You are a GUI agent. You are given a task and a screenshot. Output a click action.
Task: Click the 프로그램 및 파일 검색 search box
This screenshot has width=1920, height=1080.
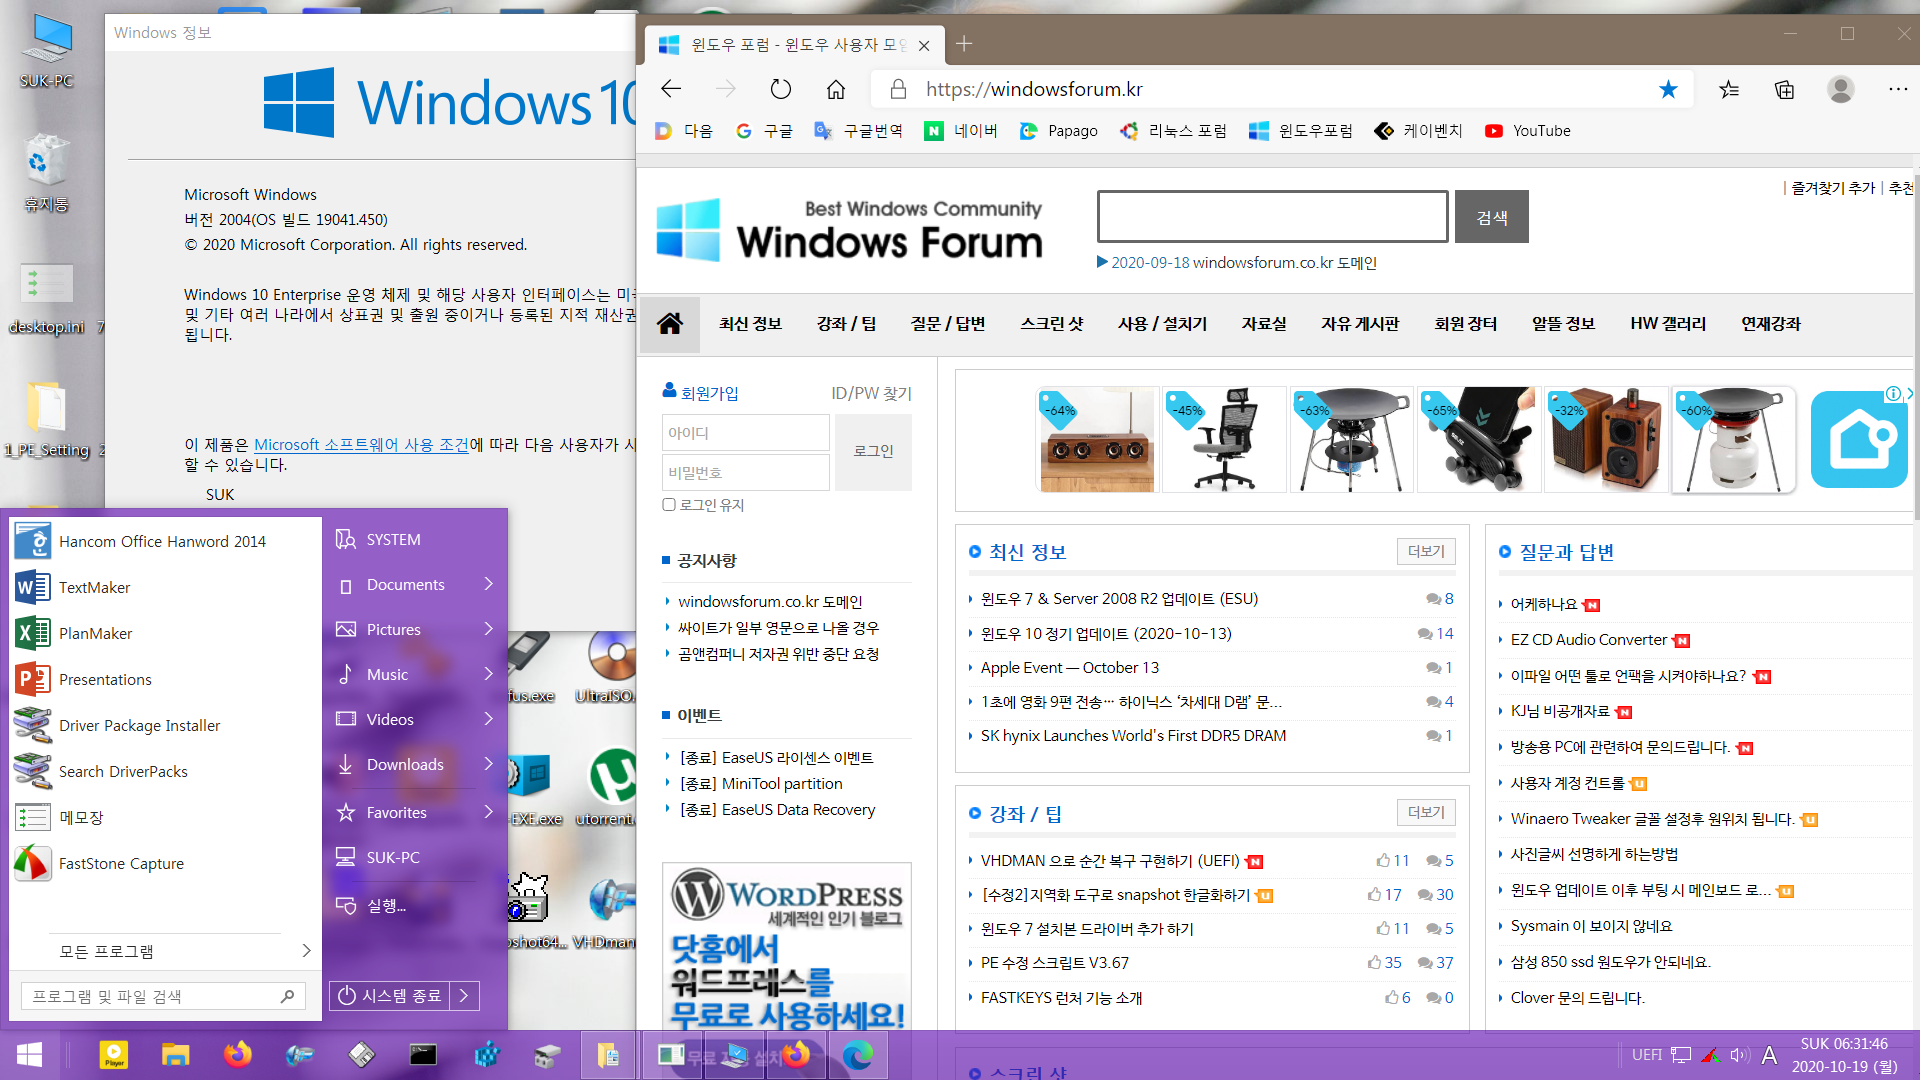[163, 996]
